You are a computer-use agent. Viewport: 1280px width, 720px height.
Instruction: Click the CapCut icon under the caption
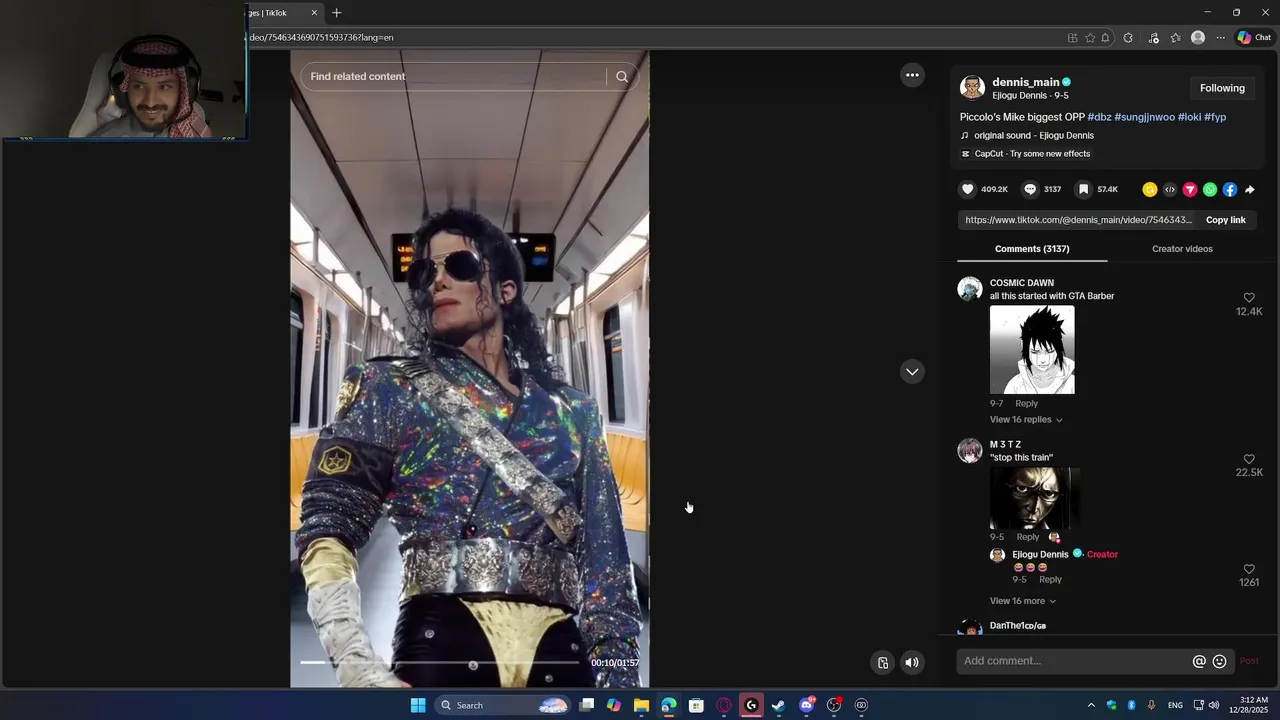966,154
